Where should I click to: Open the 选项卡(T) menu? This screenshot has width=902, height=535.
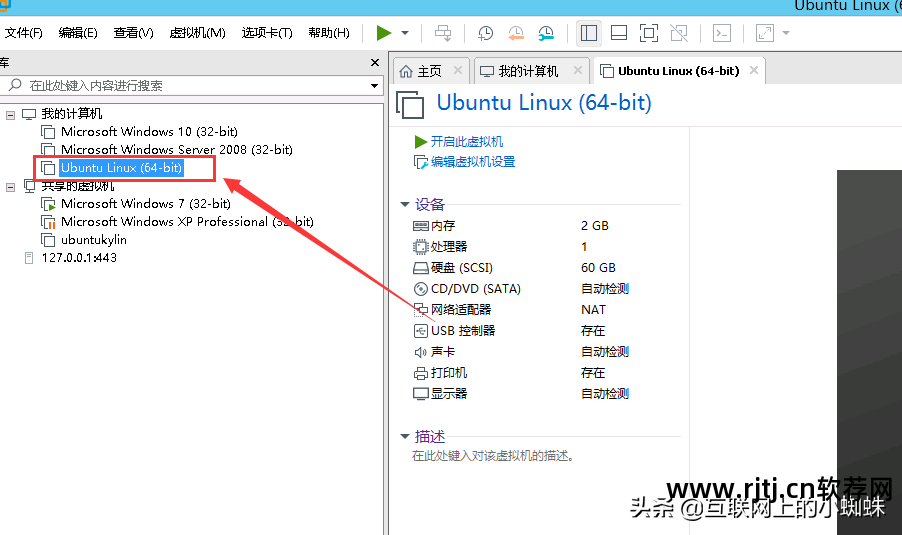pyautogui.click(x=267, y=33)
